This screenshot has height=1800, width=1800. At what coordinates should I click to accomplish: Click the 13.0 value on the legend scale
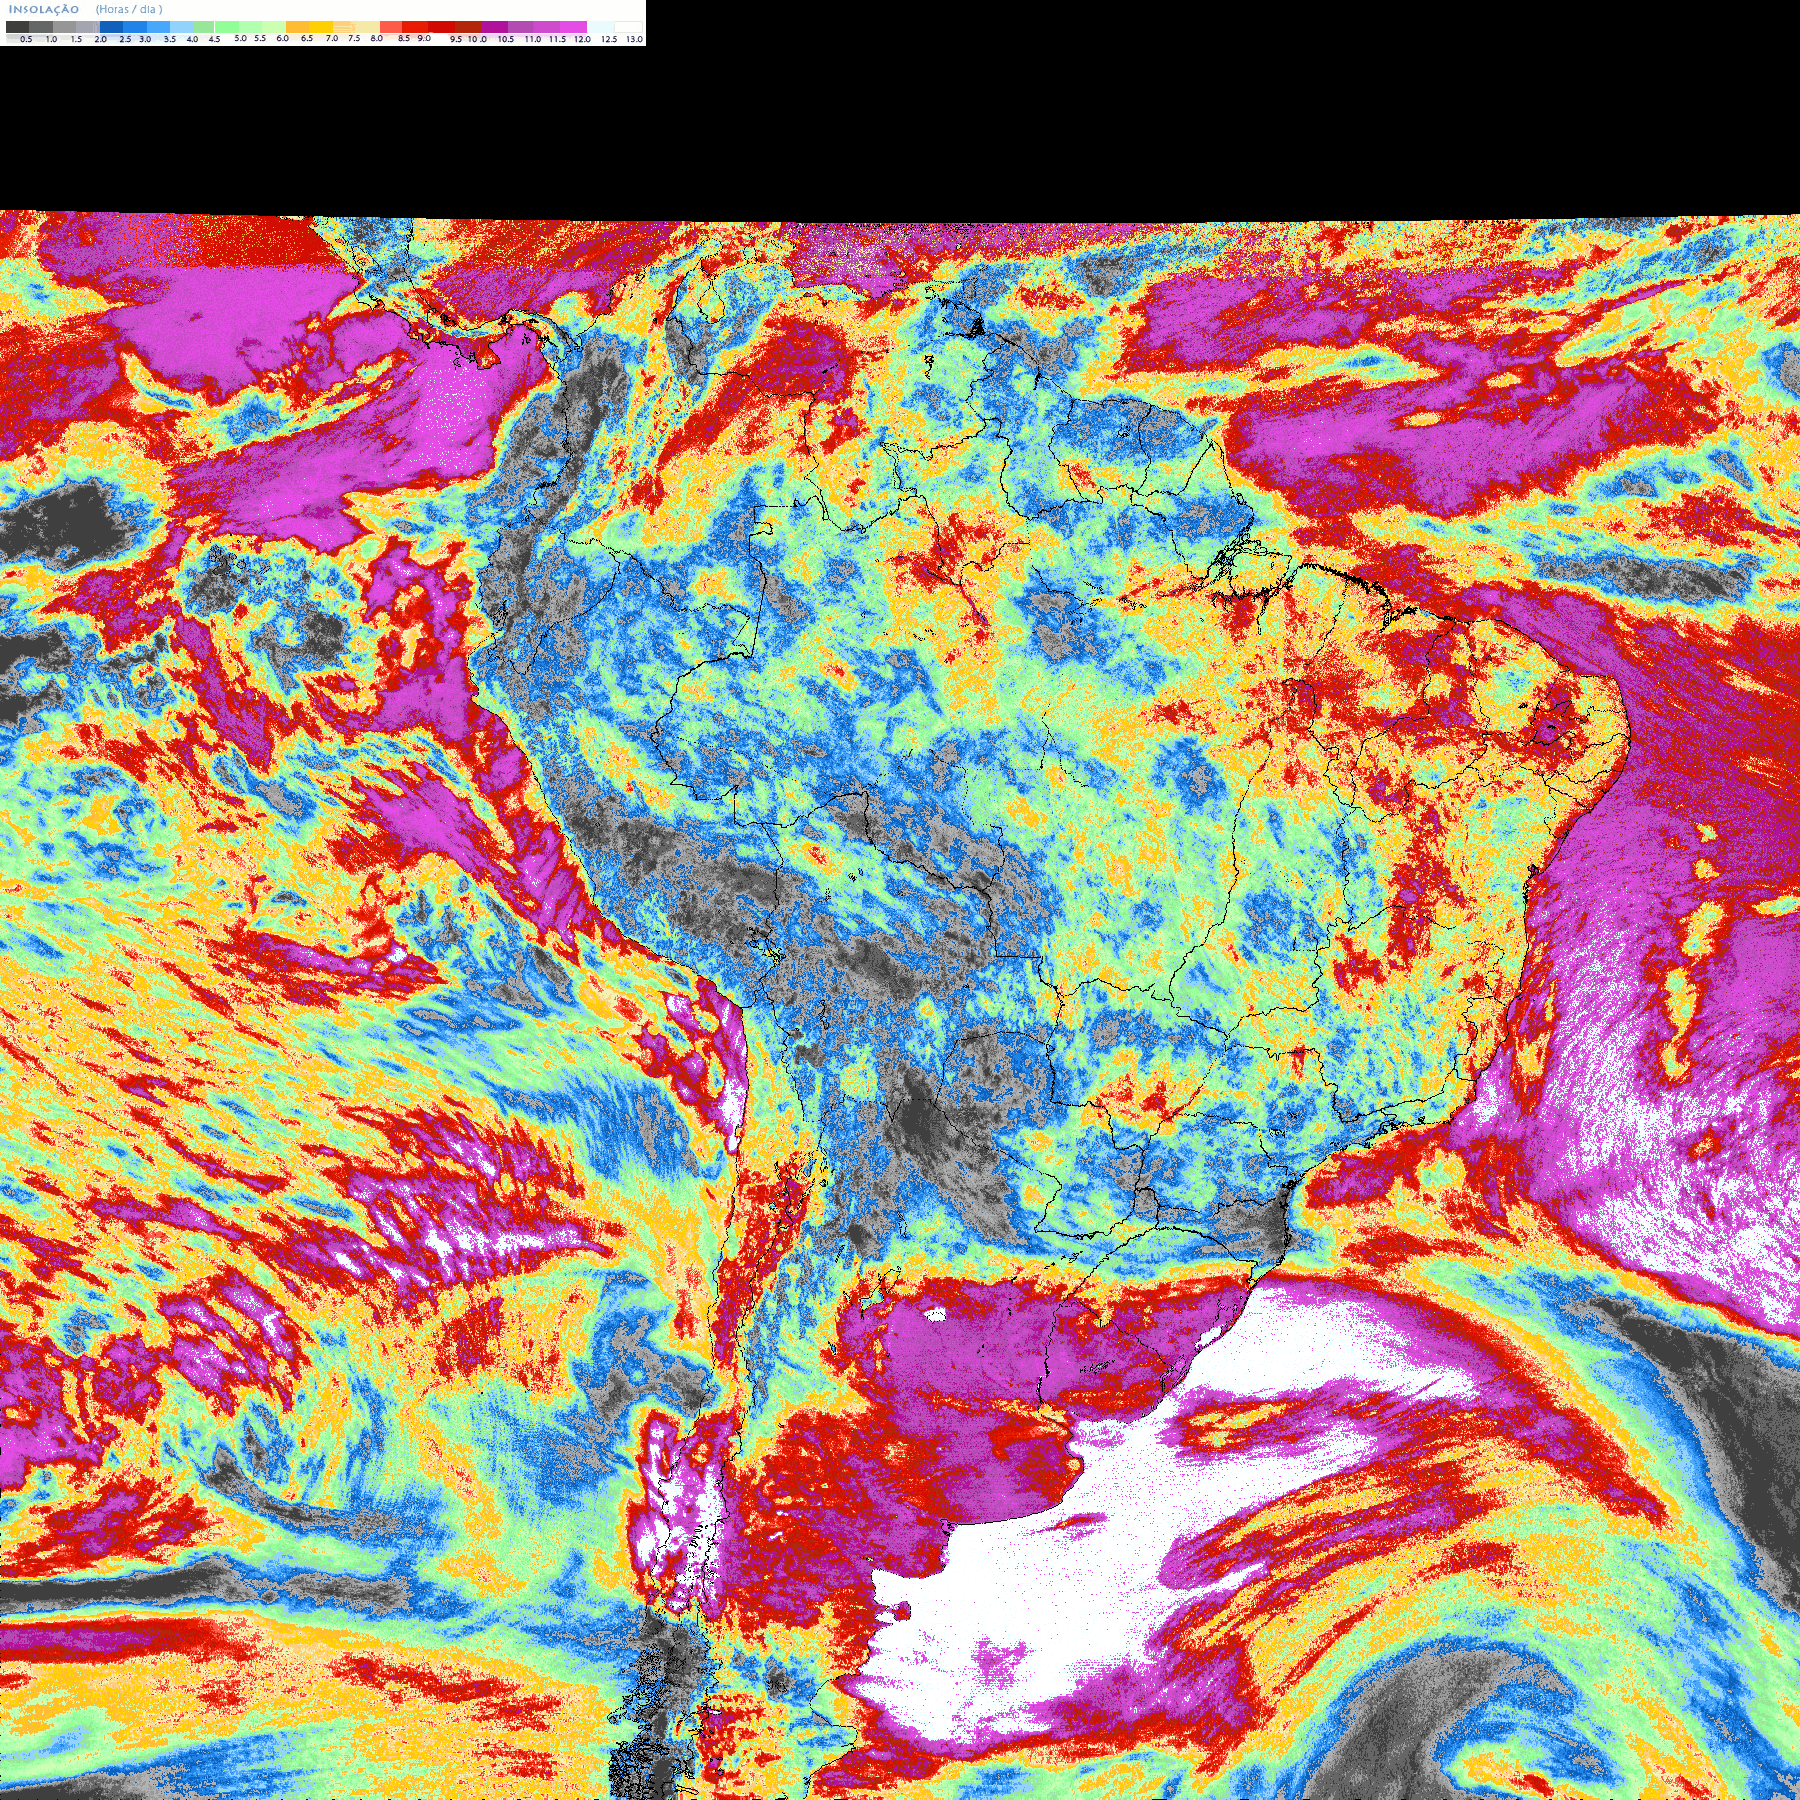[x=634, y=39]
